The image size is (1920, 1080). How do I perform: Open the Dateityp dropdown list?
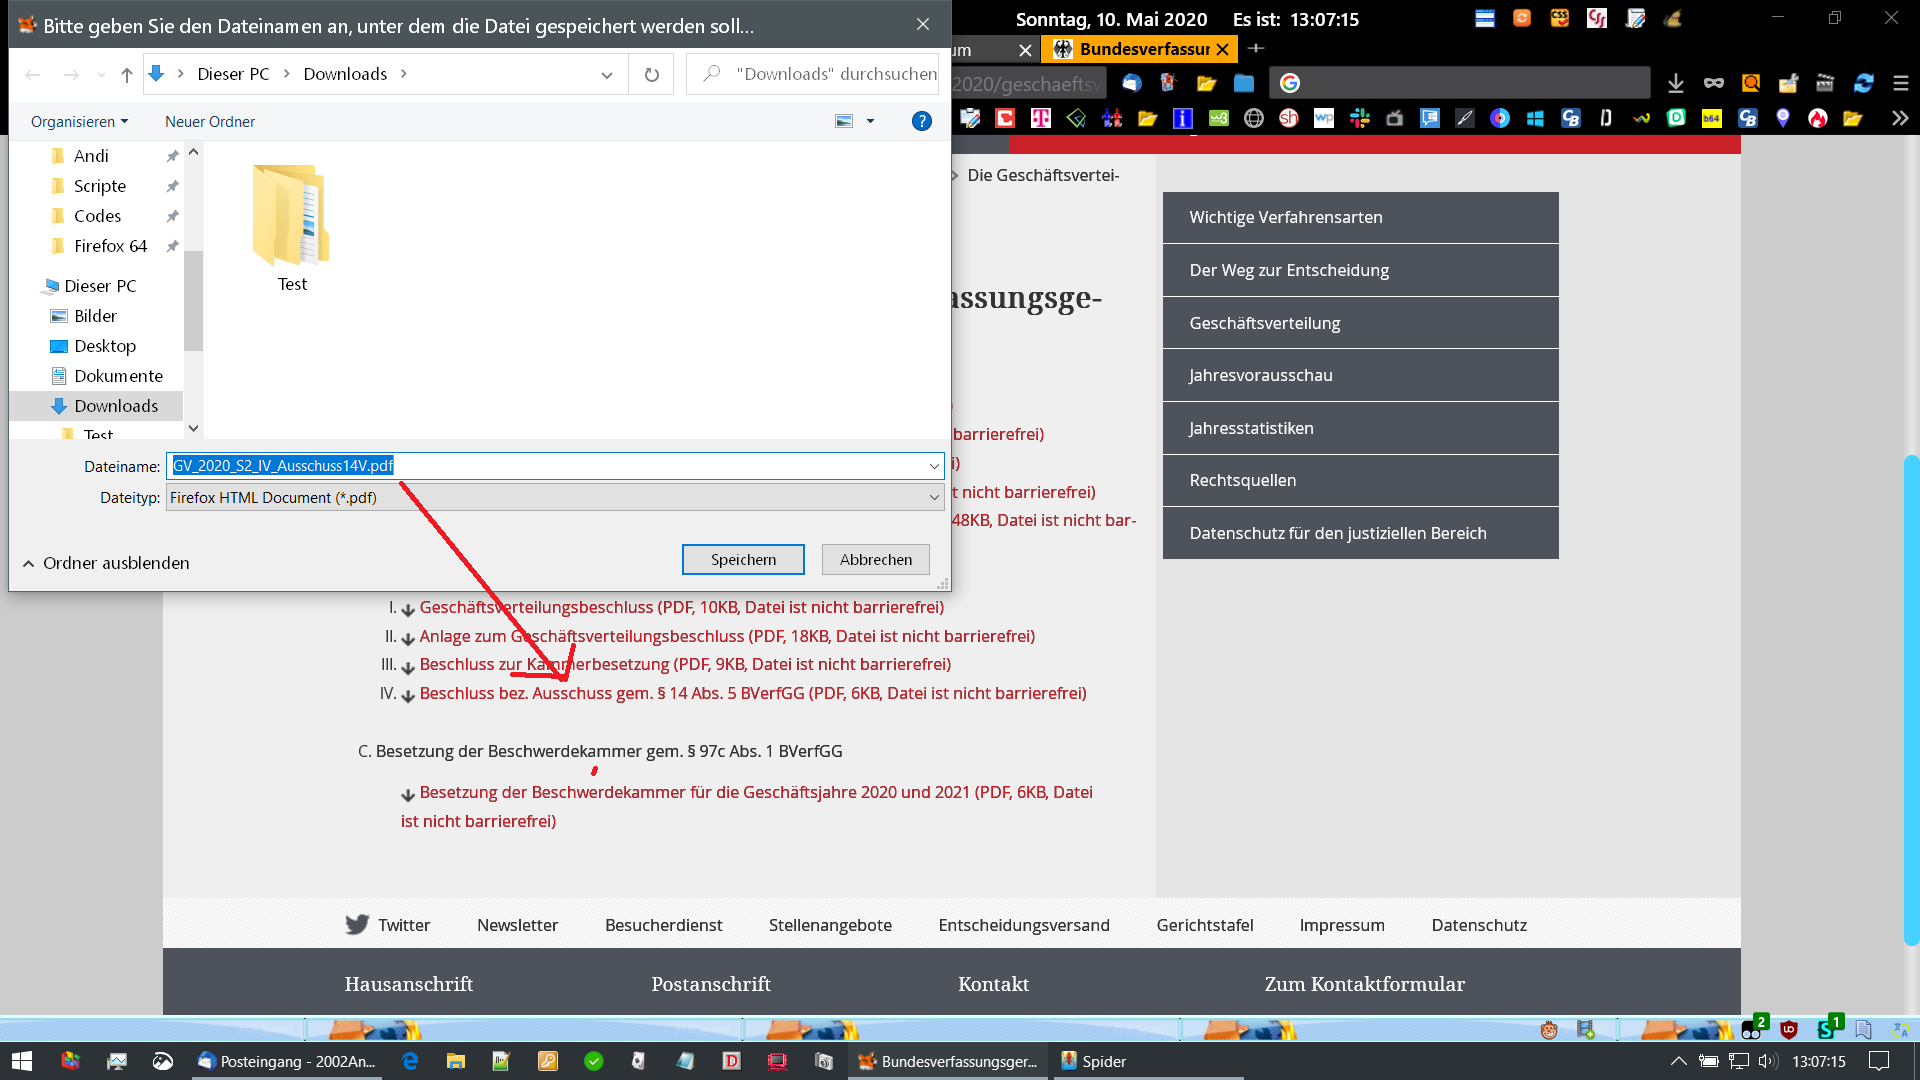pos(934,498)
